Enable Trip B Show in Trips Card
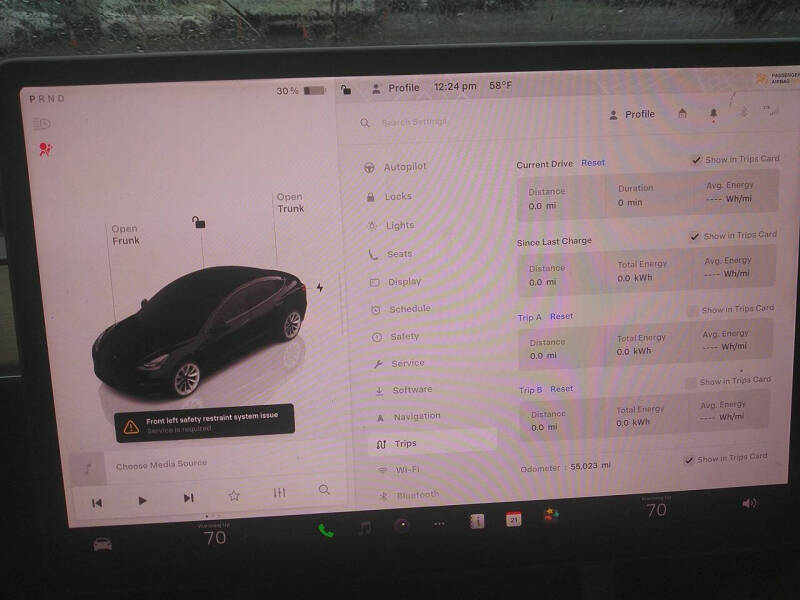800x600 pixels. (x=690, y=382)
